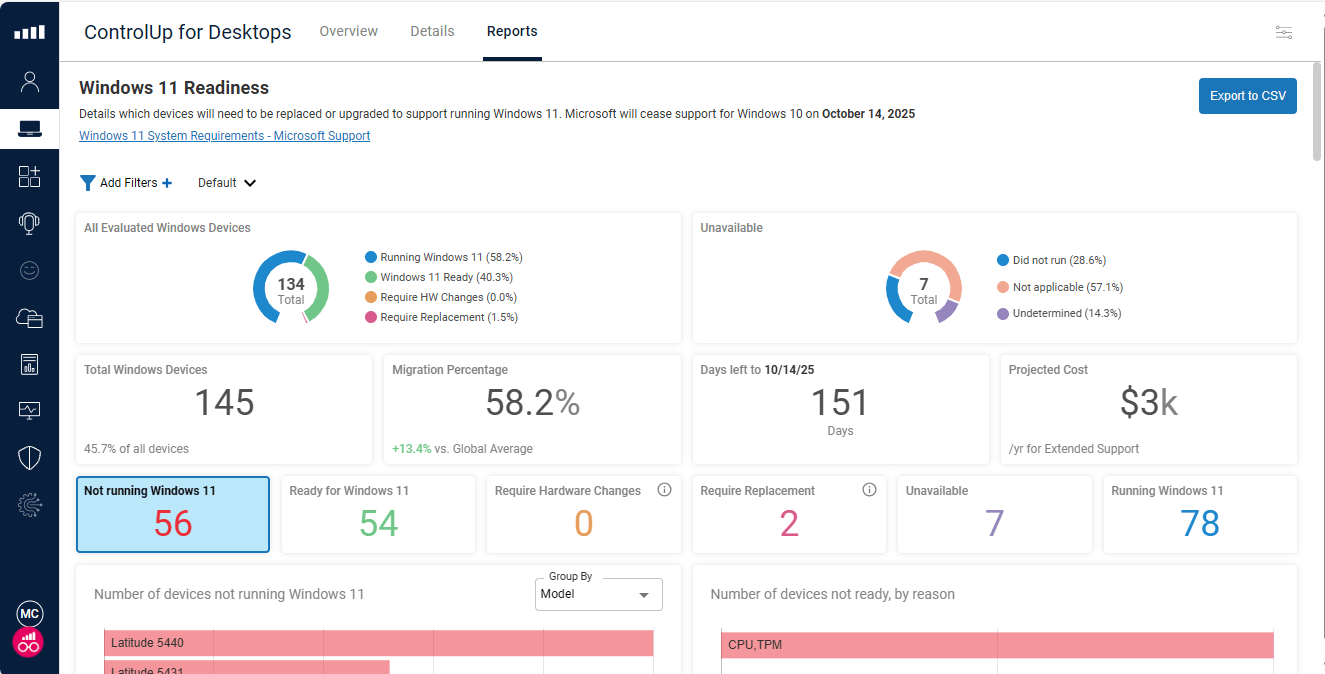
Task: Open the chart report icon in sidebar
Action: 29,364
